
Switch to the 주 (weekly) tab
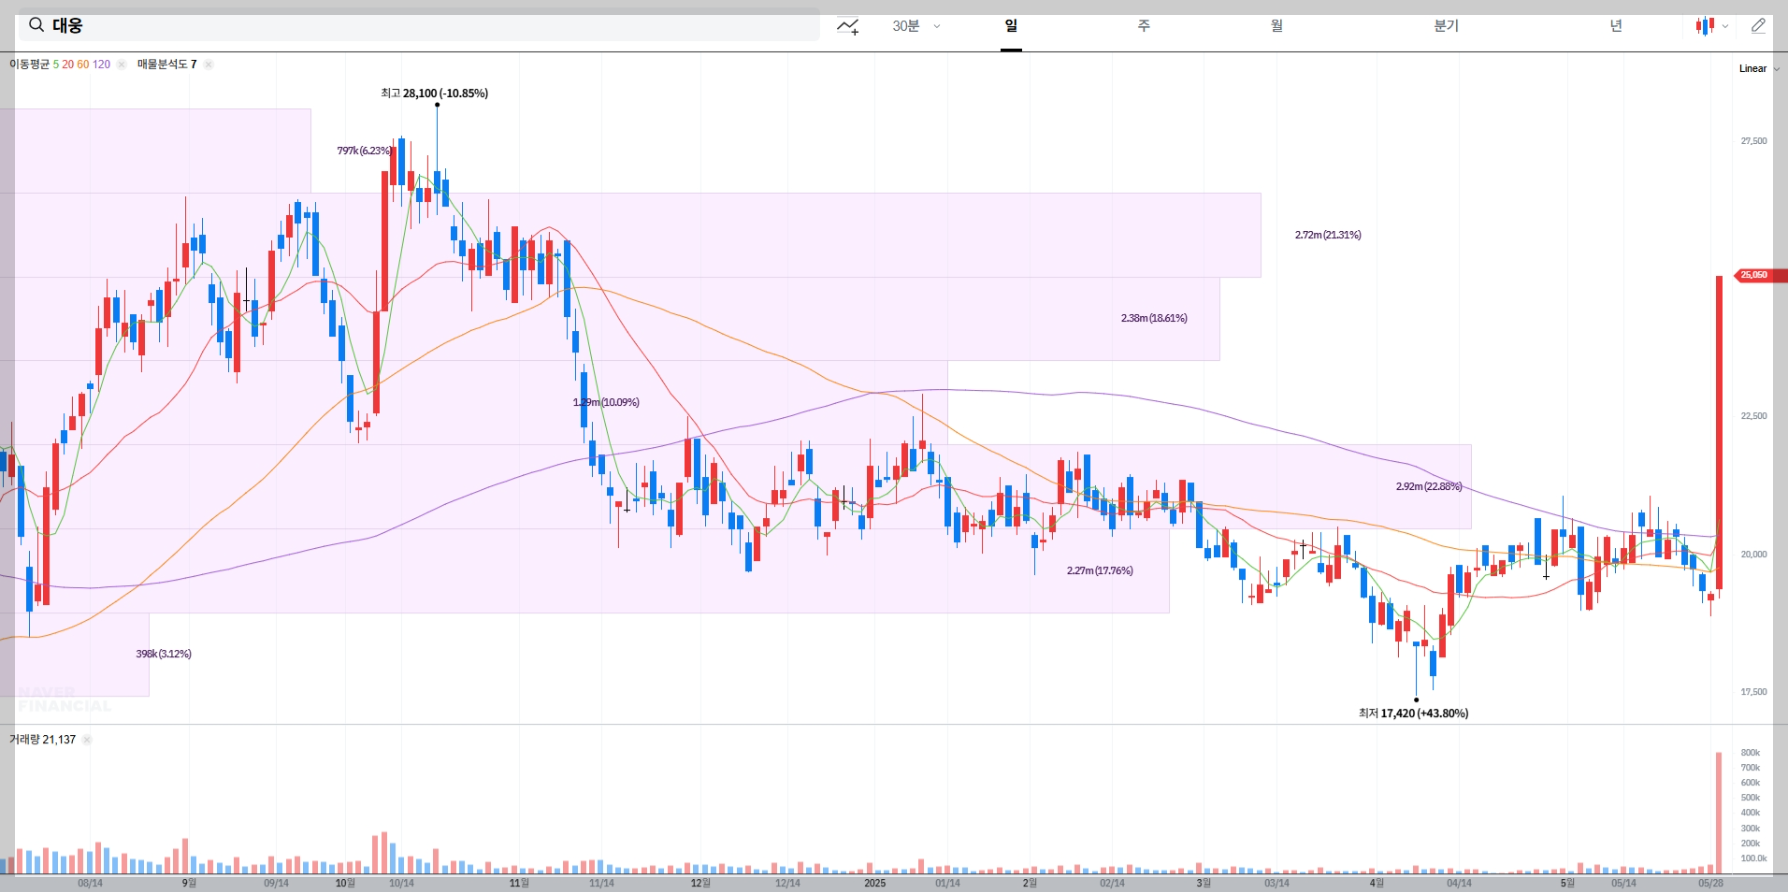coord(1144,26)
